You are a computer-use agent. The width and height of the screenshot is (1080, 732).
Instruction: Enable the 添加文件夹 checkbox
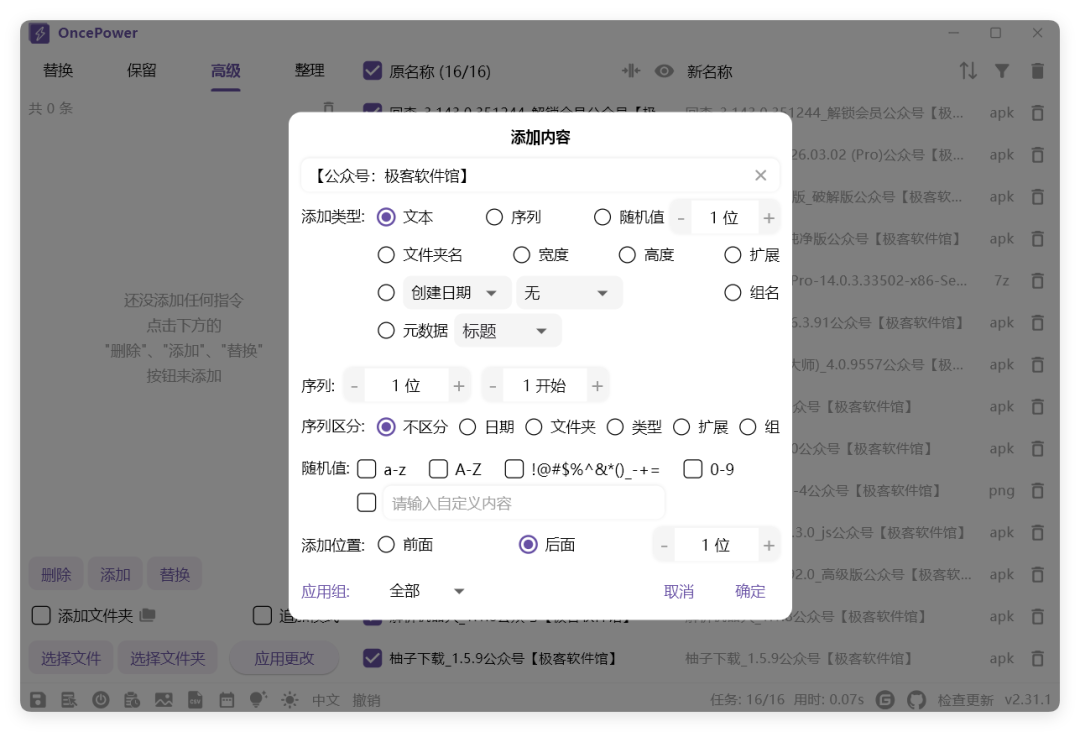coord(41,616)
